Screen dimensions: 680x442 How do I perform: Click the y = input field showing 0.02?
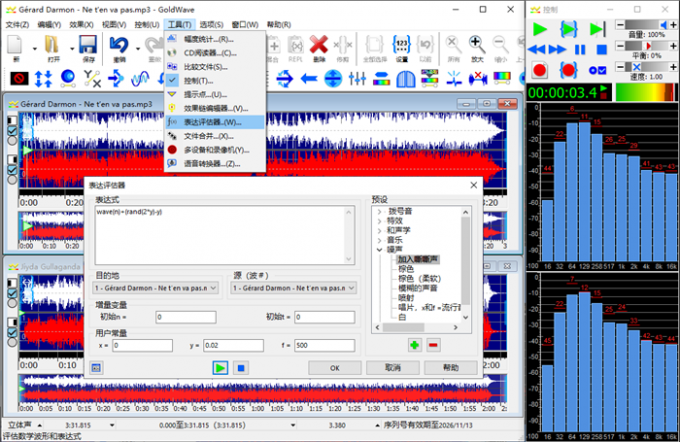tap(233, 345)
